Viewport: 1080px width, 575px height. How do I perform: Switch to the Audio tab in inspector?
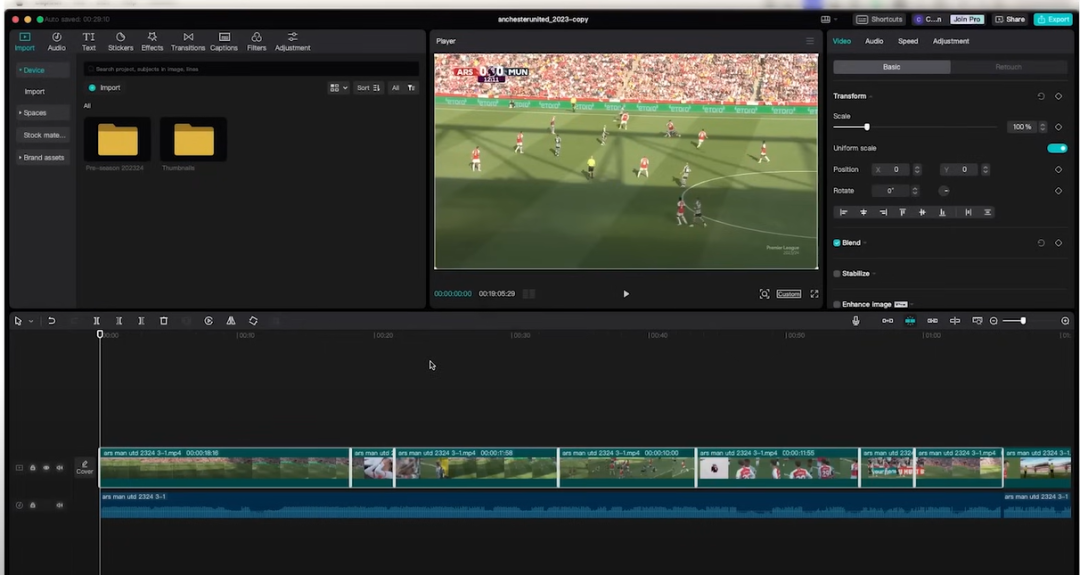(x=874, y=41)
